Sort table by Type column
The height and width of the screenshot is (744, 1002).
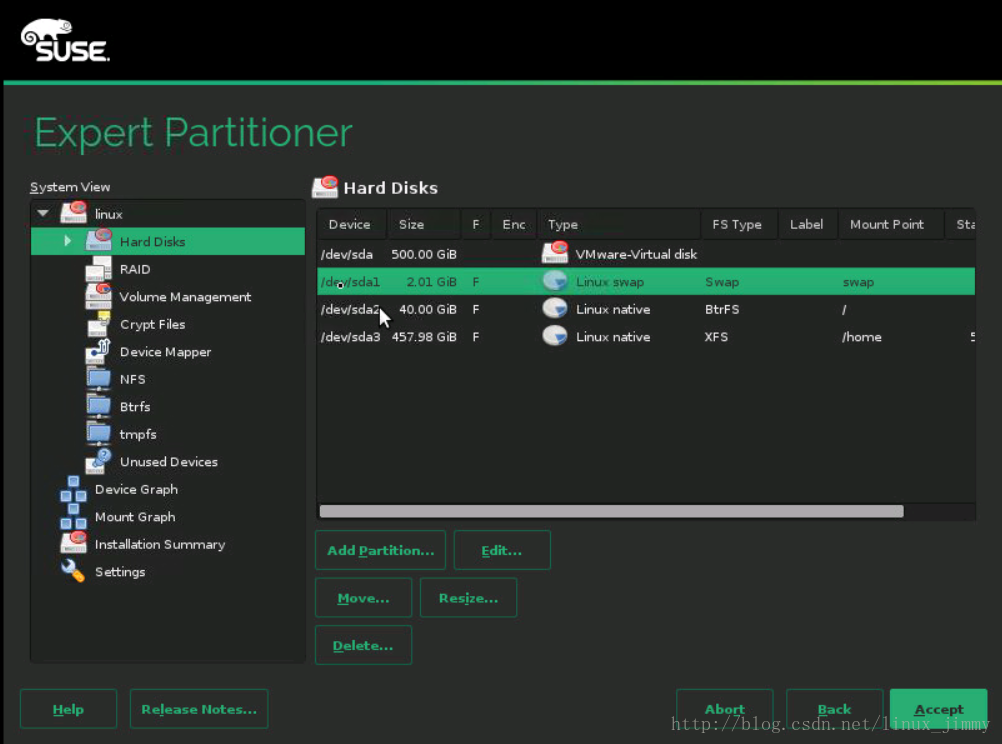pos(619,224)
